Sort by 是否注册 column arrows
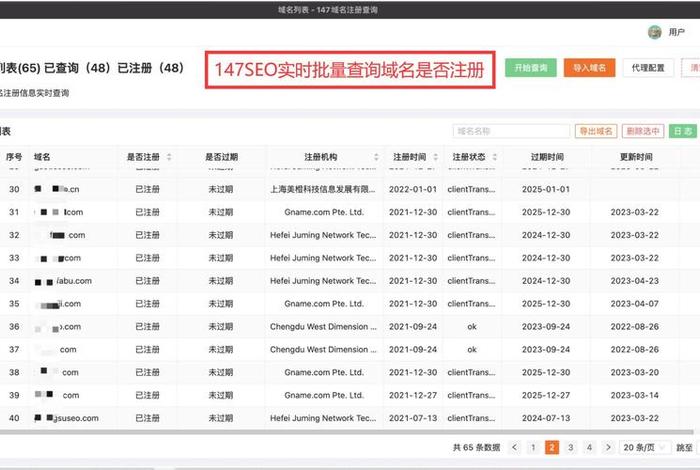The width and height of the screenshot is (700, 470). pos(169,157)
